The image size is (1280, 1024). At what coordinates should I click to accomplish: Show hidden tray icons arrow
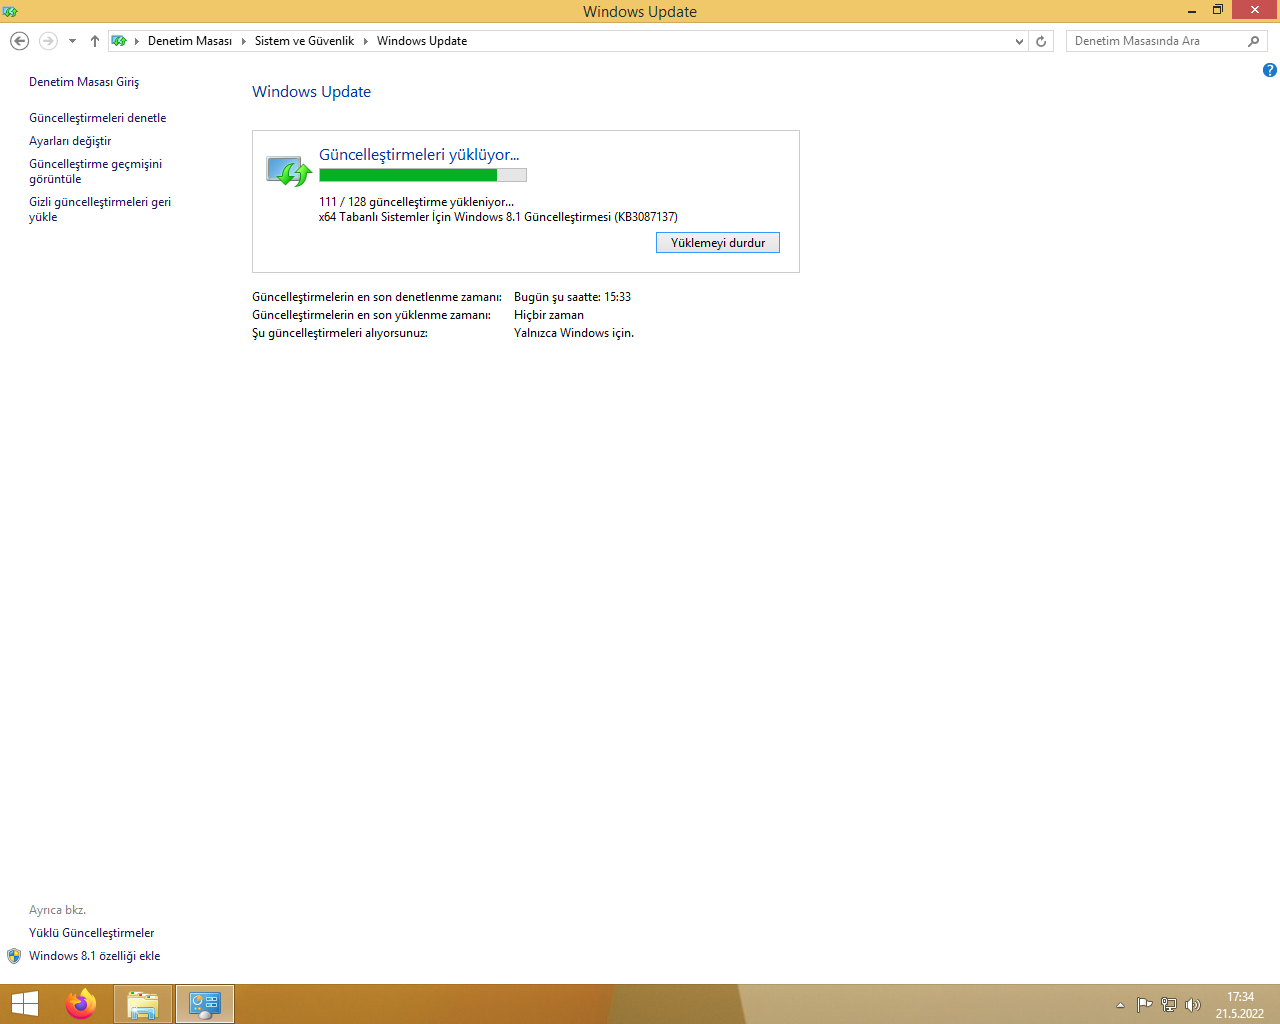[1120, 1005]
